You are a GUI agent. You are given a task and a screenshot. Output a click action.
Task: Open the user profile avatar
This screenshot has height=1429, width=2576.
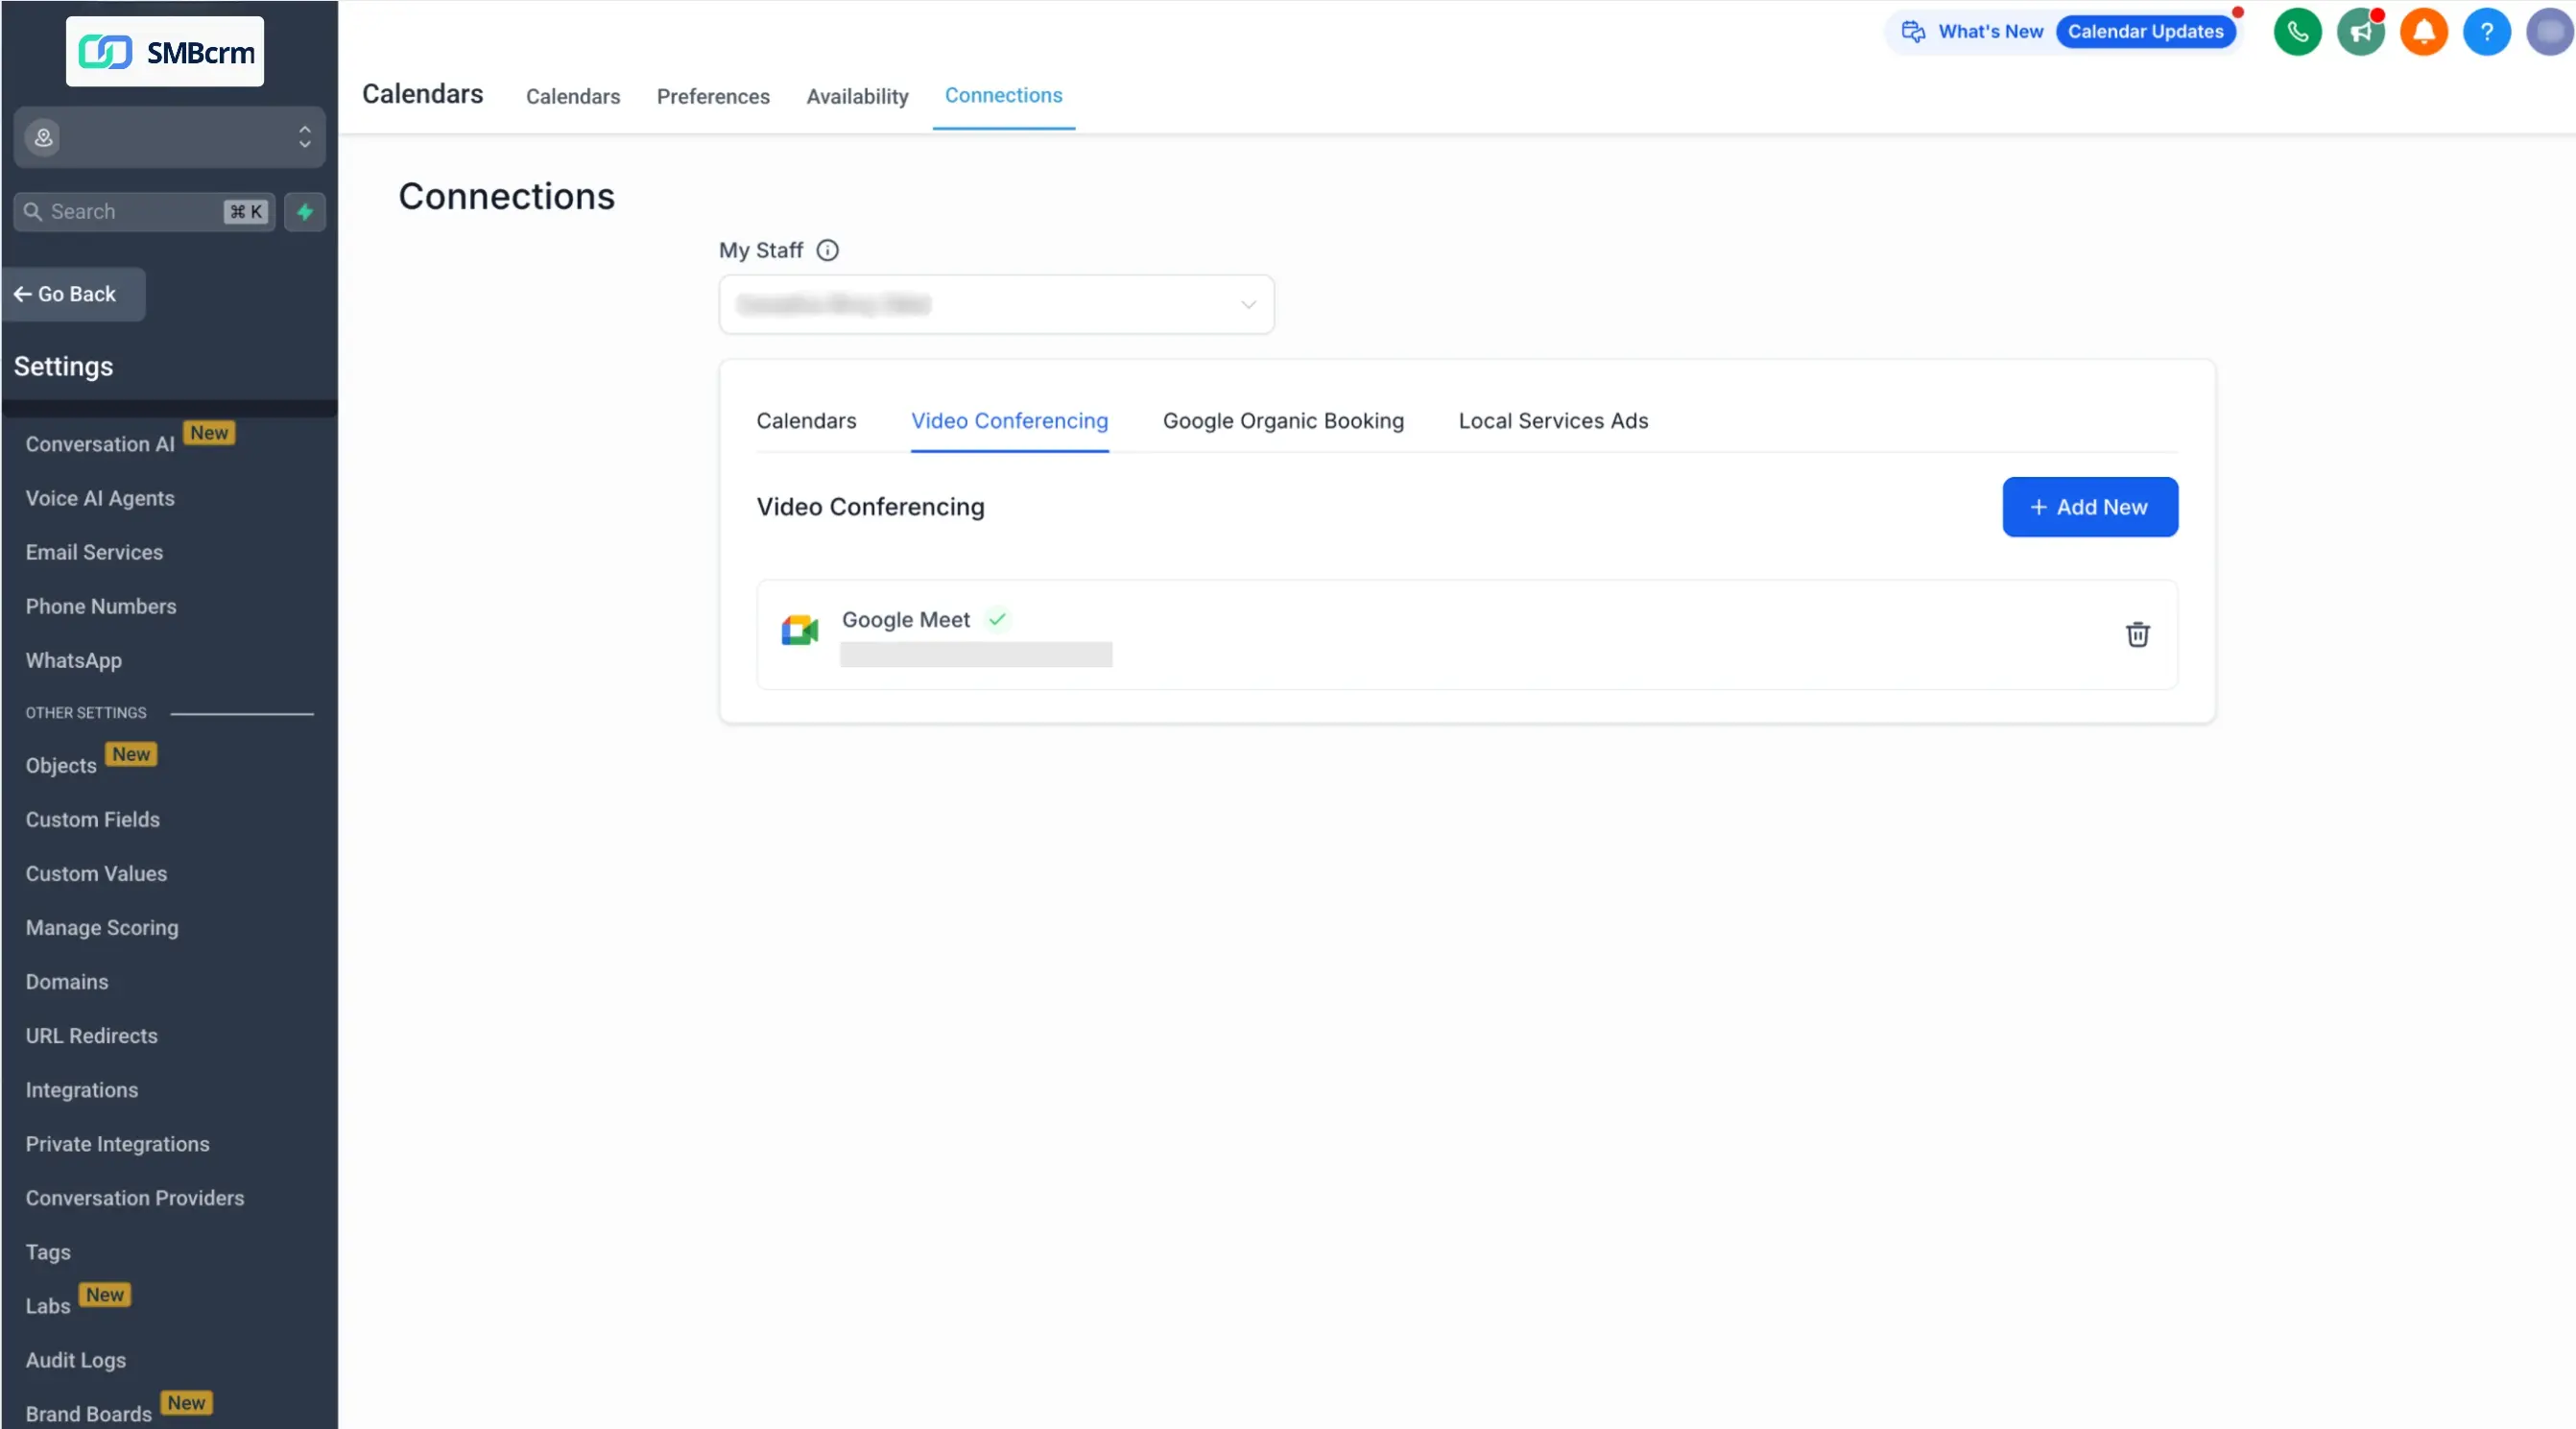click(x=2549, y=32)
